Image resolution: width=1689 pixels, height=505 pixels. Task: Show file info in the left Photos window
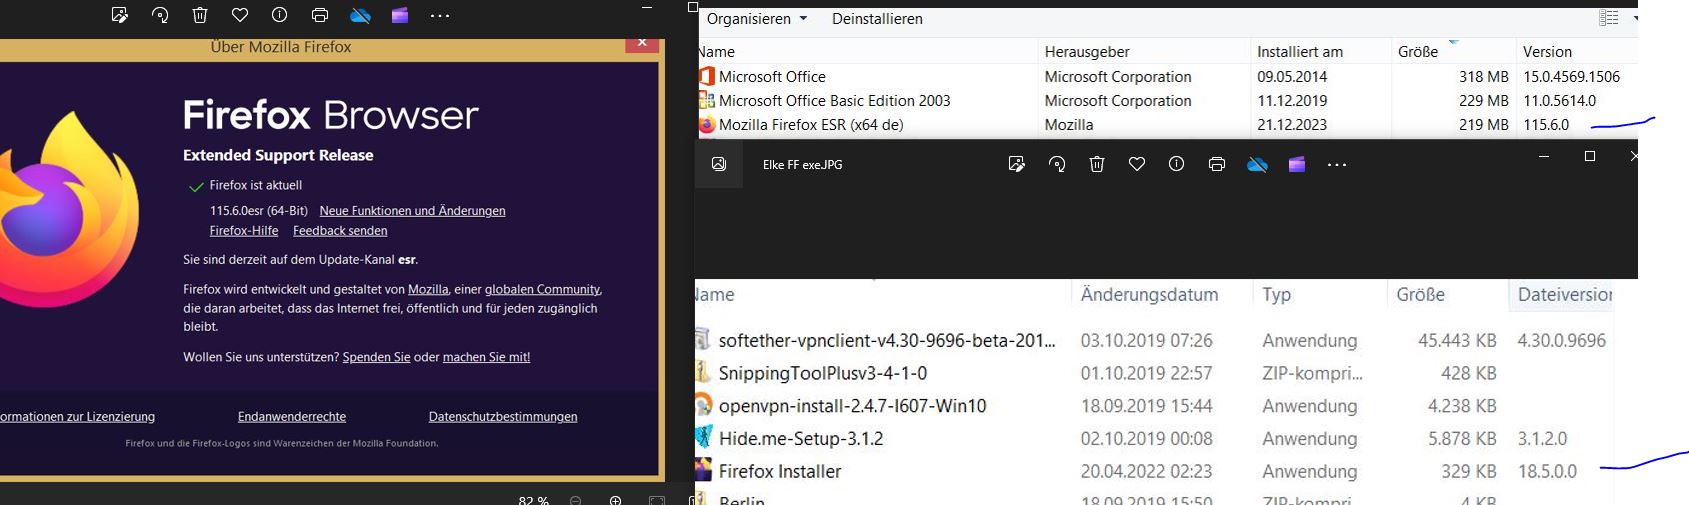click(280, 15)
